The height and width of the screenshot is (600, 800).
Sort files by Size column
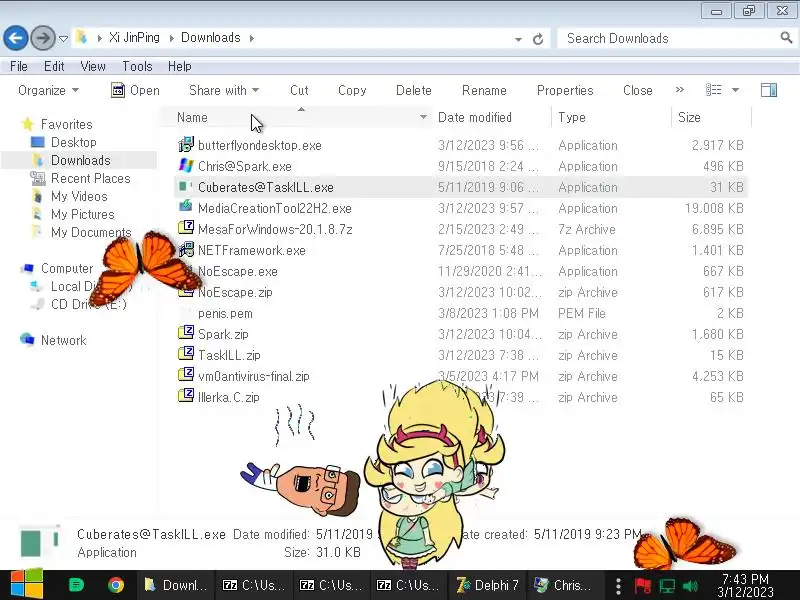point(689,117)
